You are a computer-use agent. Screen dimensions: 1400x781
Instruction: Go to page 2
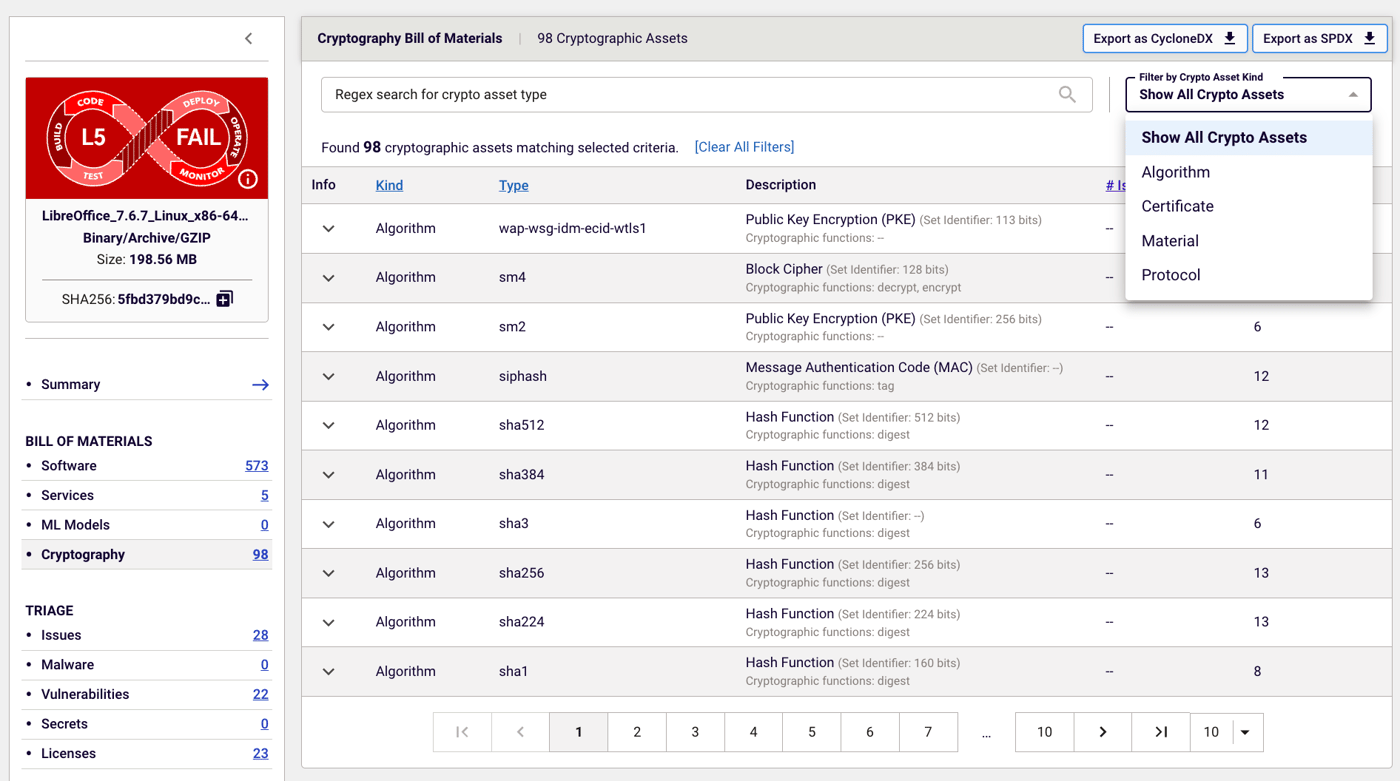[x=637, y=732]
